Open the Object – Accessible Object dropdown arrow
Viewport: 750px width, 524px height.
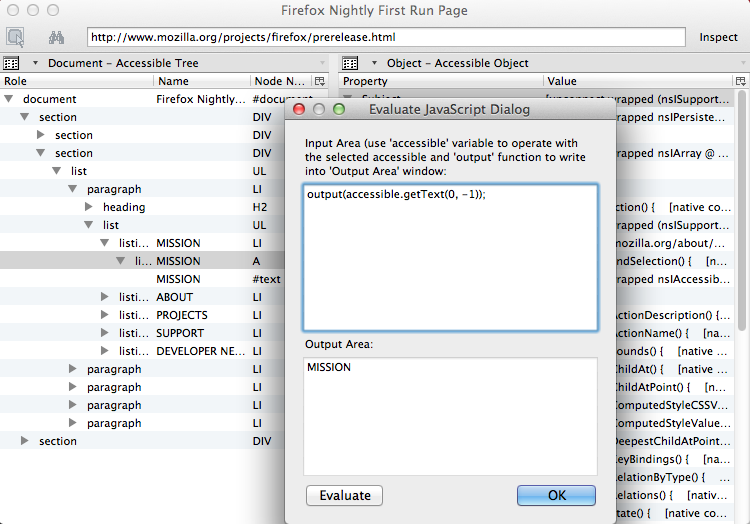(375, 63)
